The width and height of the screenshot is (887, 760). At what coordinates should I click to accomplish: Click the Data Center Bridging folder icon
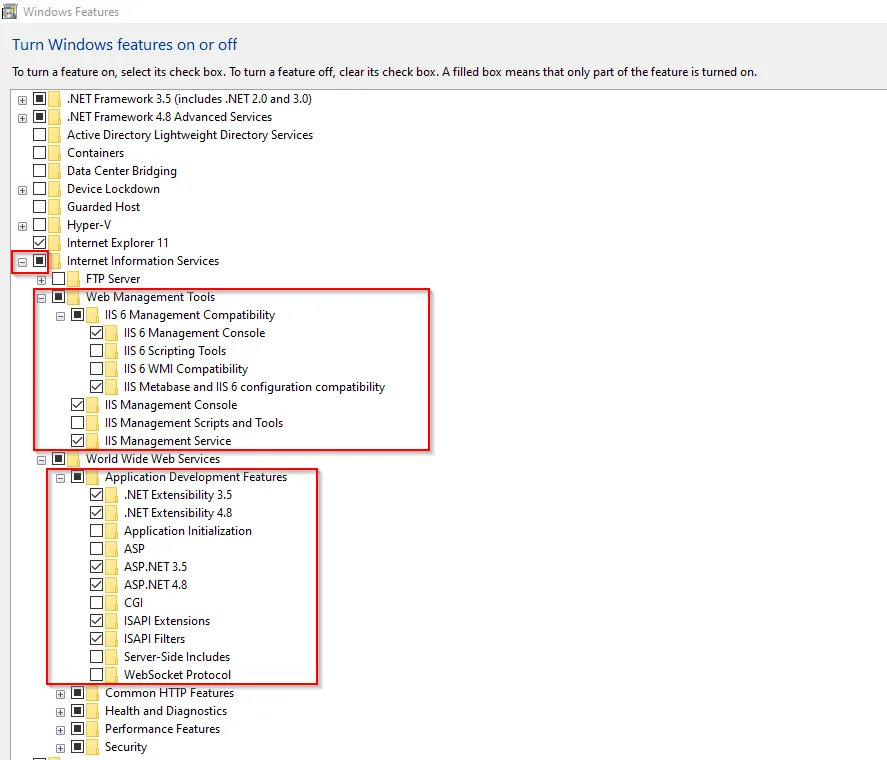55,171
